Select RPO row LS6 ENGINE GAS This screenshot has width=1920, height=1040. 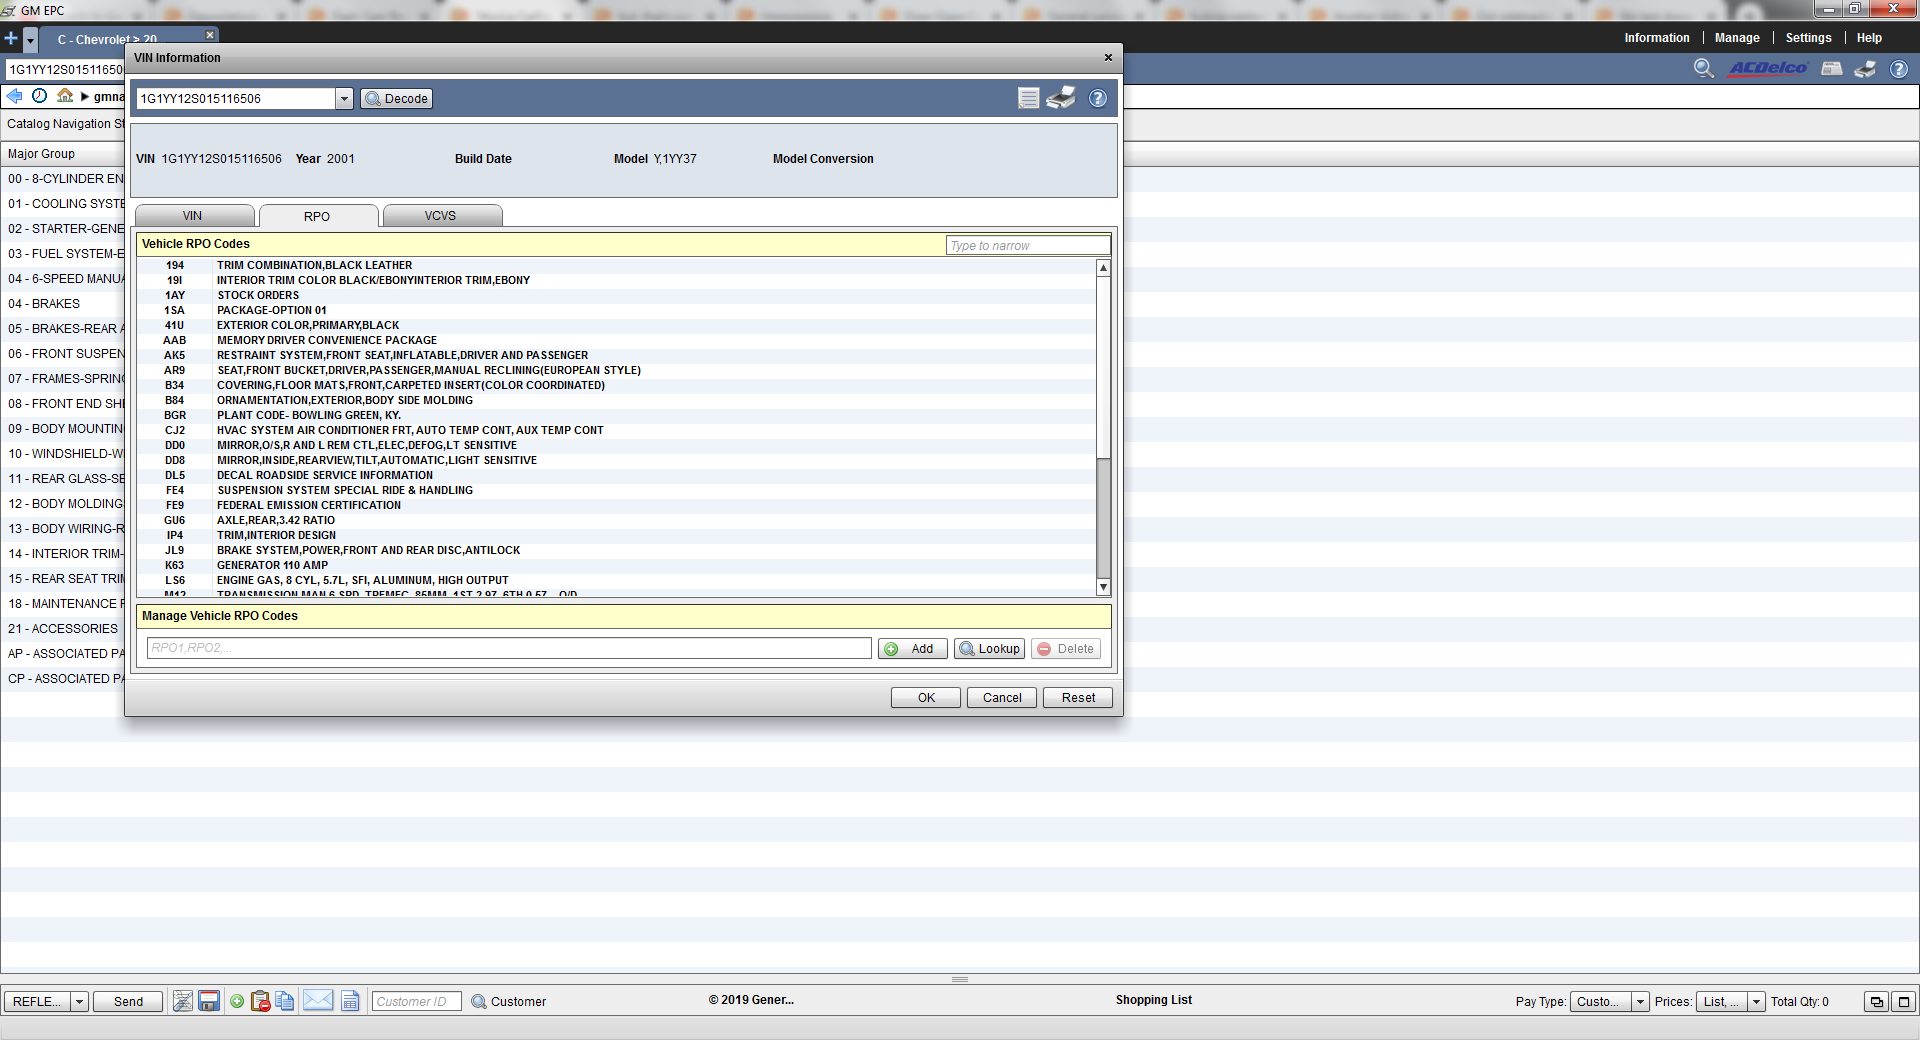point(616,580)
